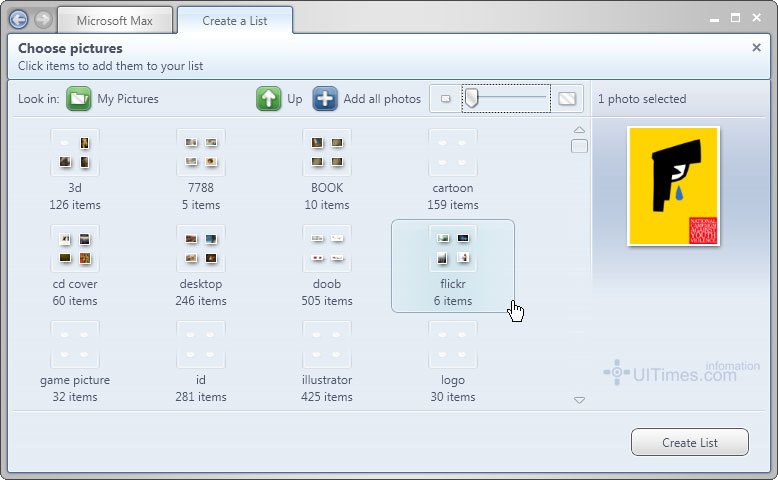Click the small thumbnail size icon
This screenshot has width=778, height=480.
[446, 99]
